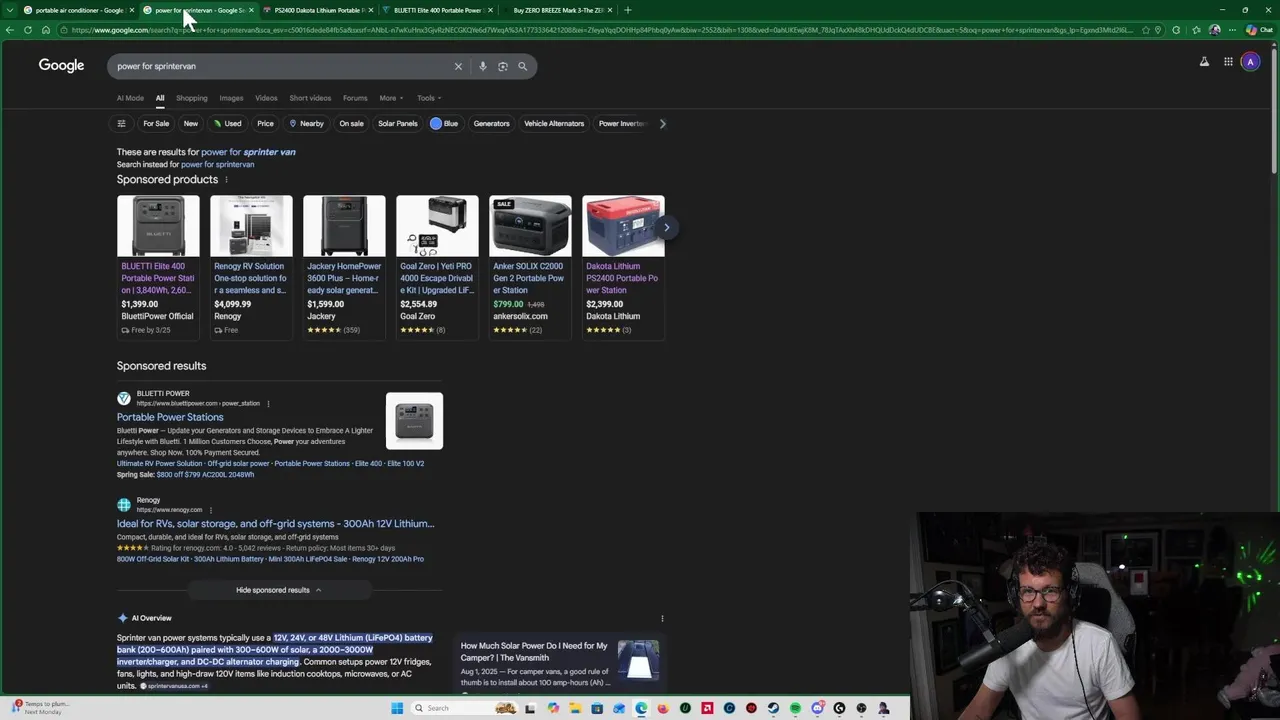Toggle the For Sale filter chip

156,124
